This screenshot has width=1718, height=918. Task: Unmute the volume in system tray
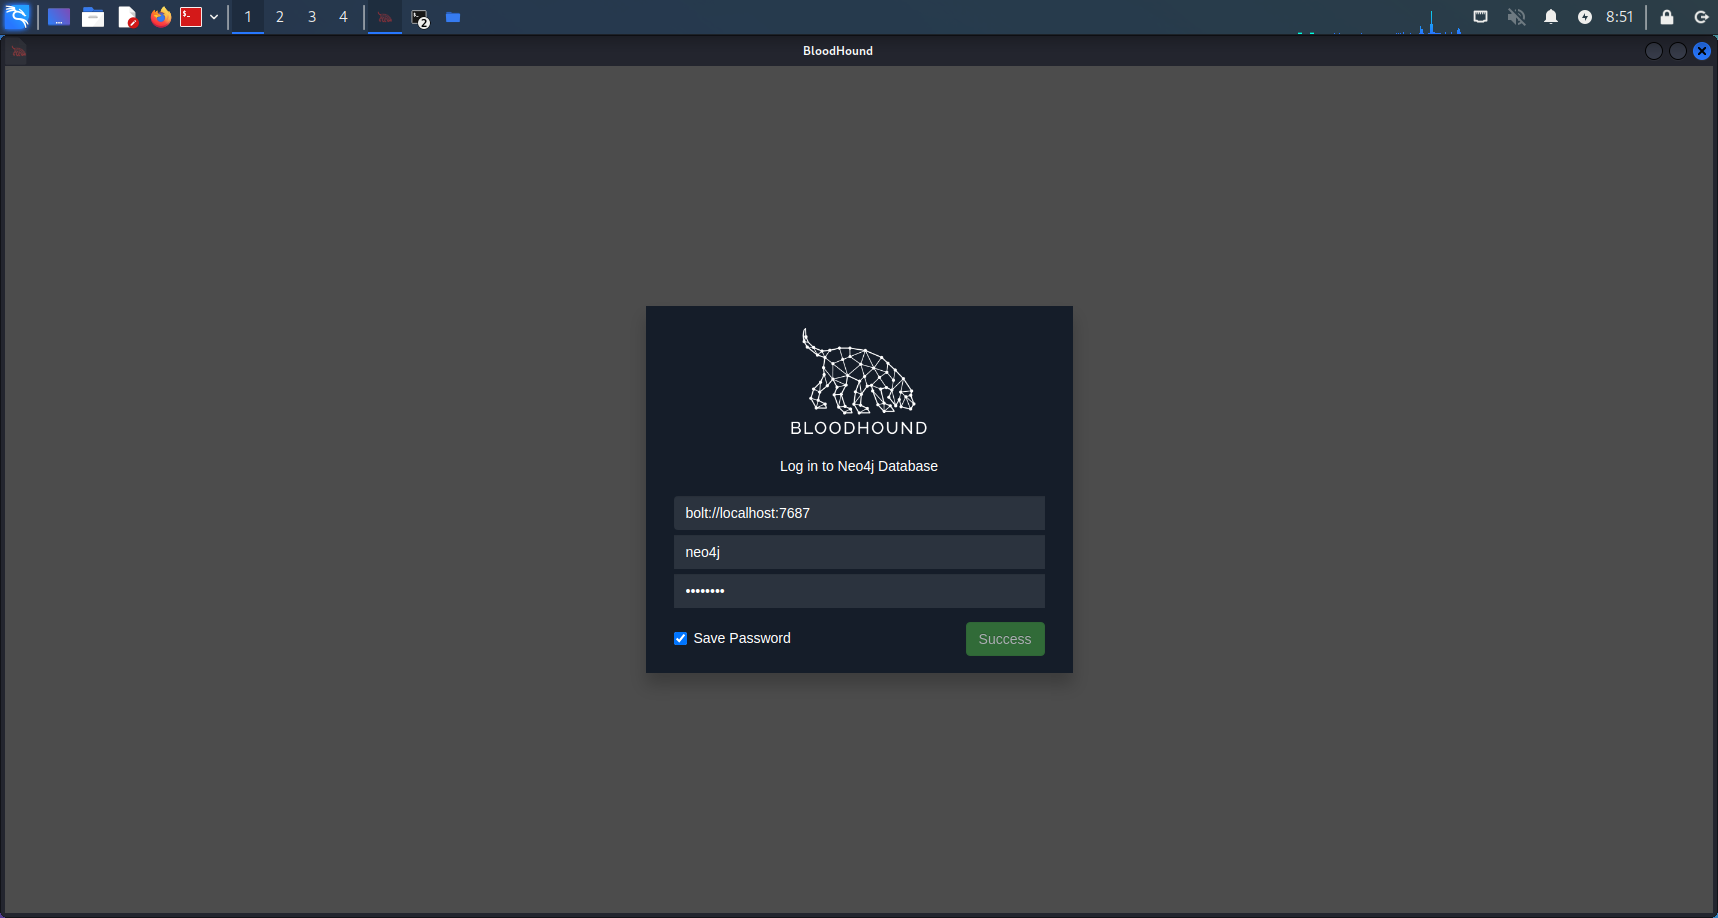point(1516,17)
